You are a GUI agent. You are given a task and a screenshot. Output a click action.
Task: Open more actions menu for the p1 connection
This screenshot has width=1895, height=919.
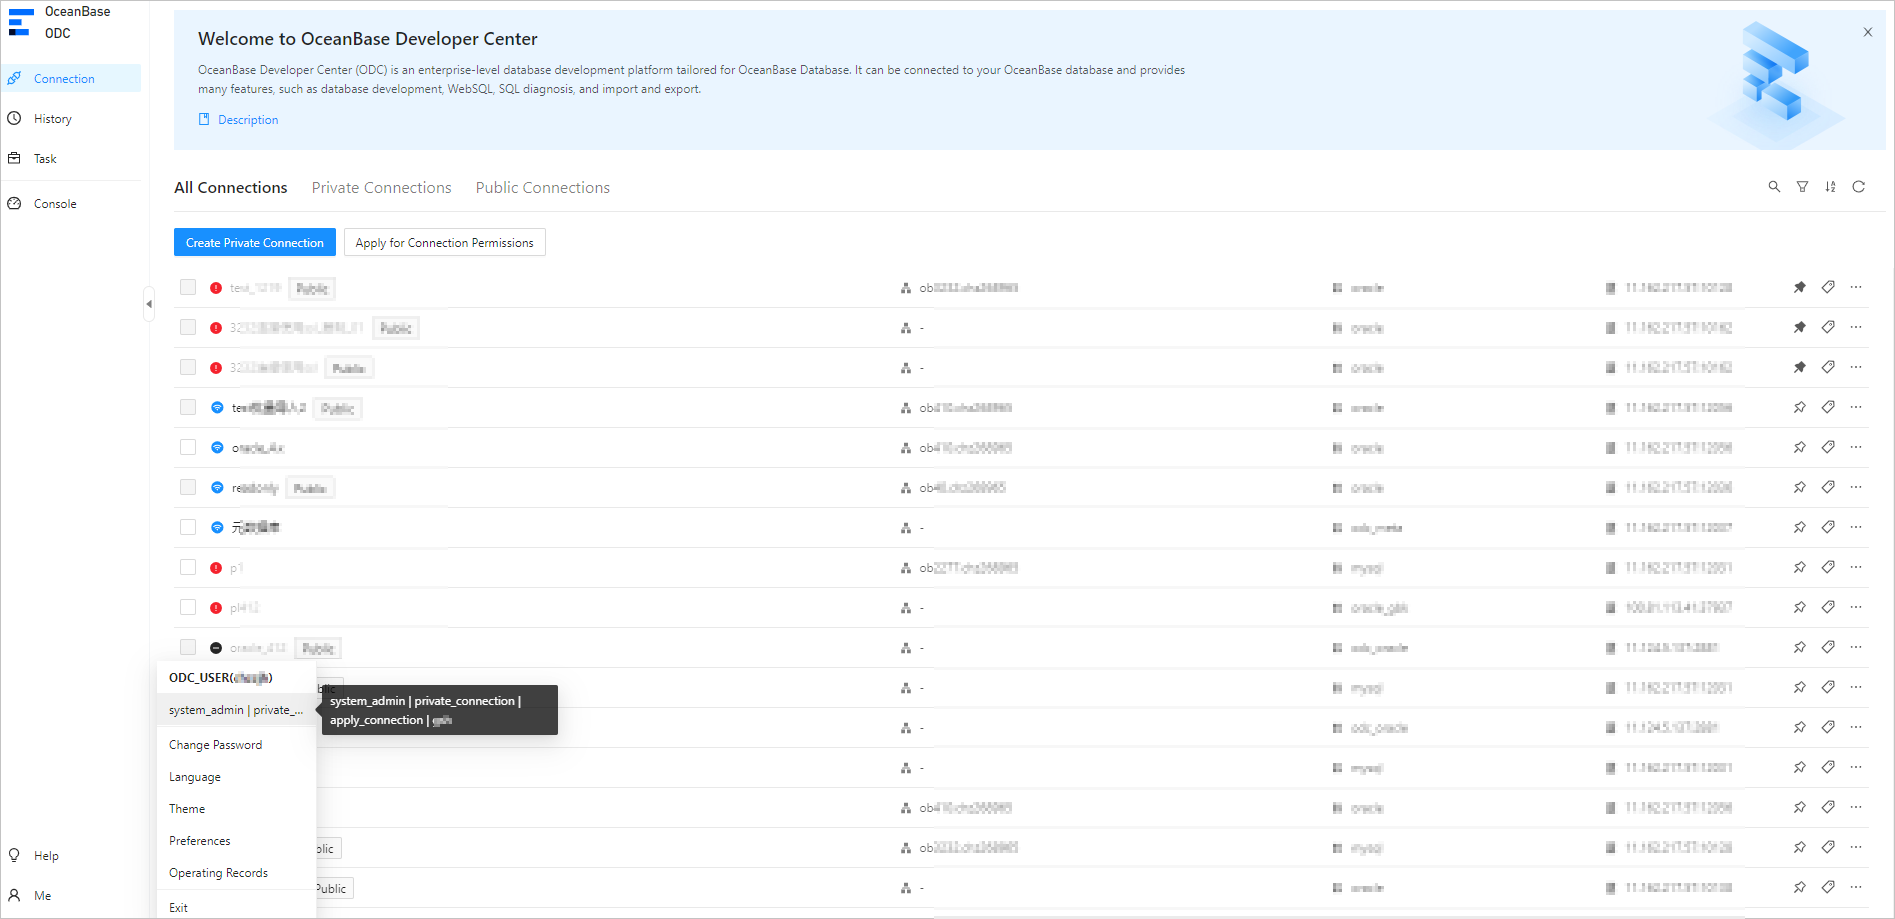1857,567
